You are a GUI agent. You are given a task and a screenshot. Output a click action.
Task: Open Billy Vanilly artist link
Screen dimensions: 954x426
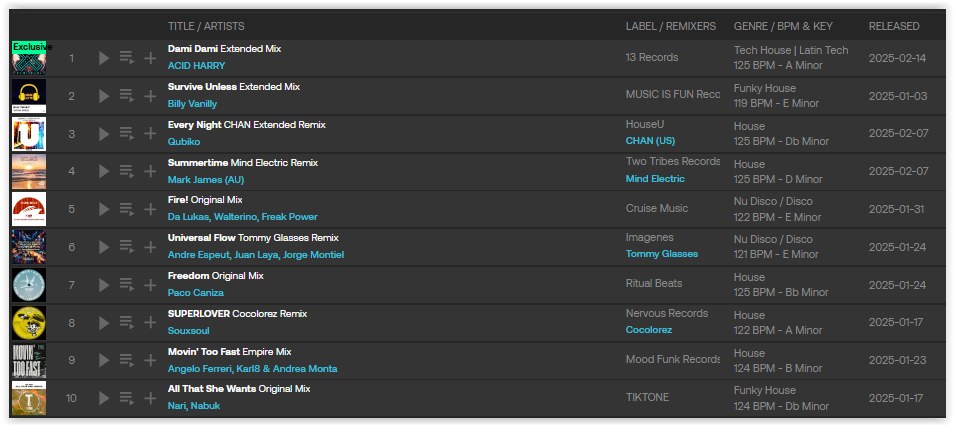click(192, 104)
